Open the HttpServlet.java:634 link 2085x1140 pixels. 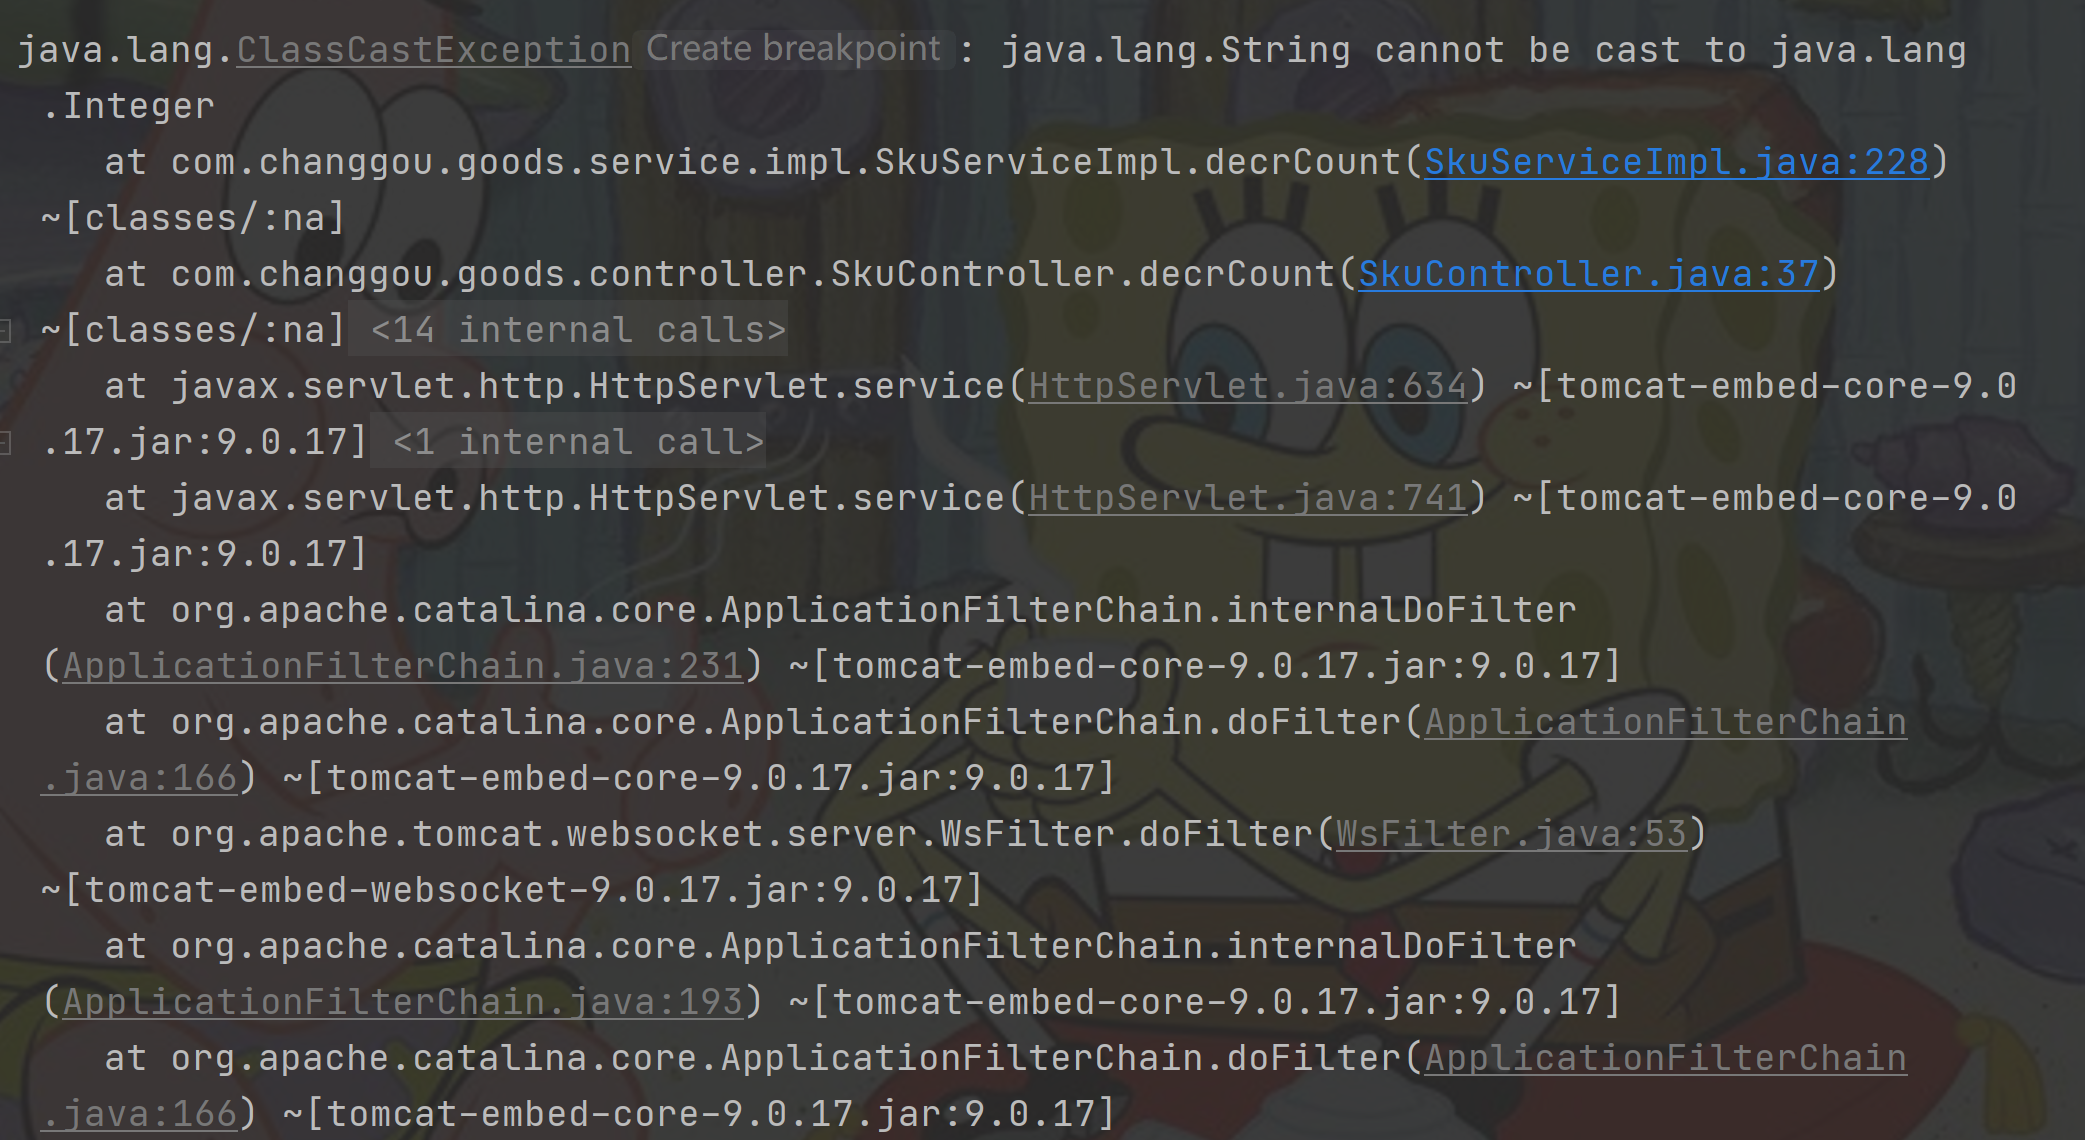tap(1247, 386)
